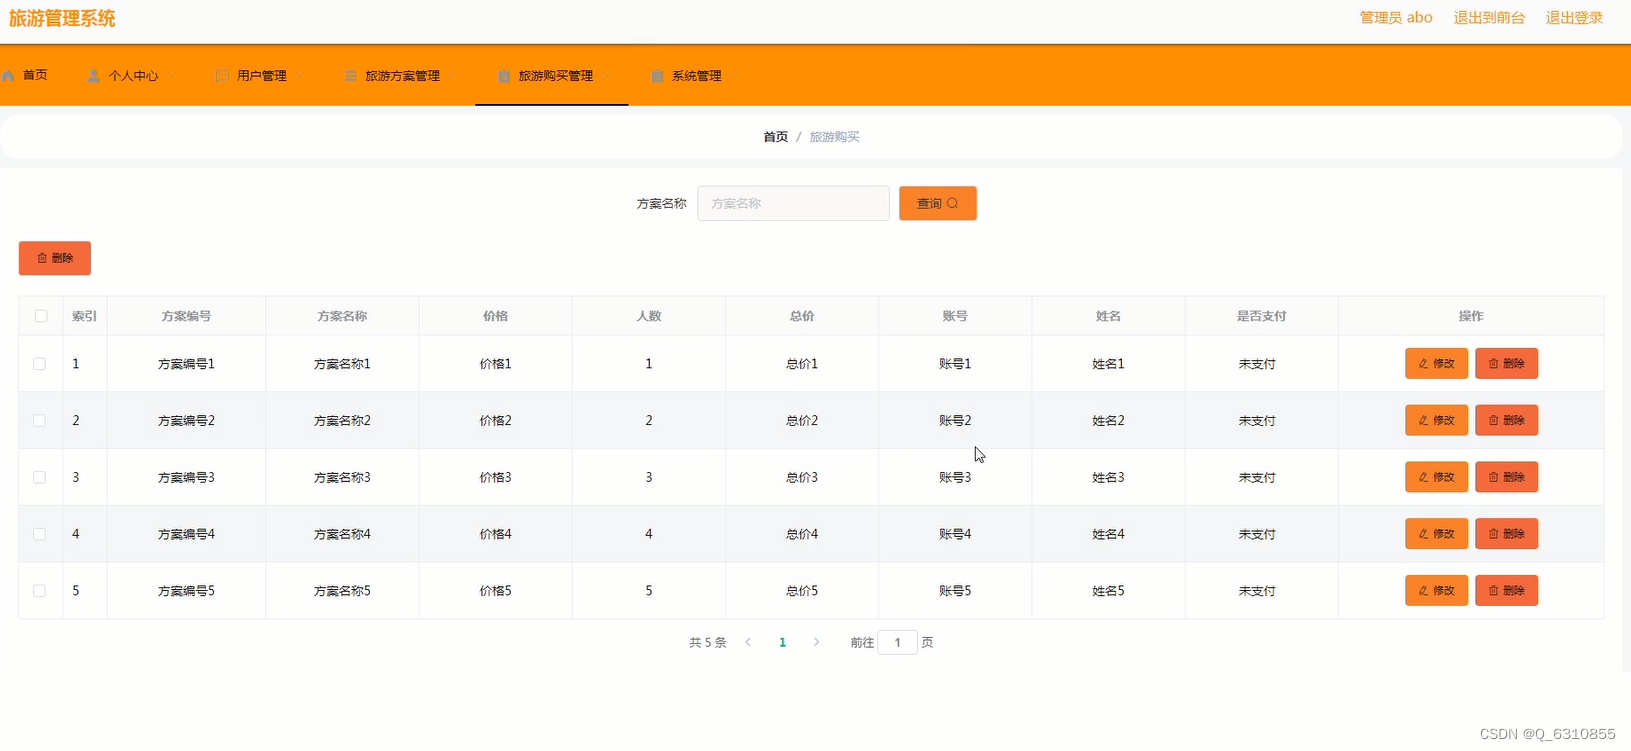Go to the previous page with the left arrow
This screenshot has height=751, width=1631.
pyautogui.click(x=748, y=642)
